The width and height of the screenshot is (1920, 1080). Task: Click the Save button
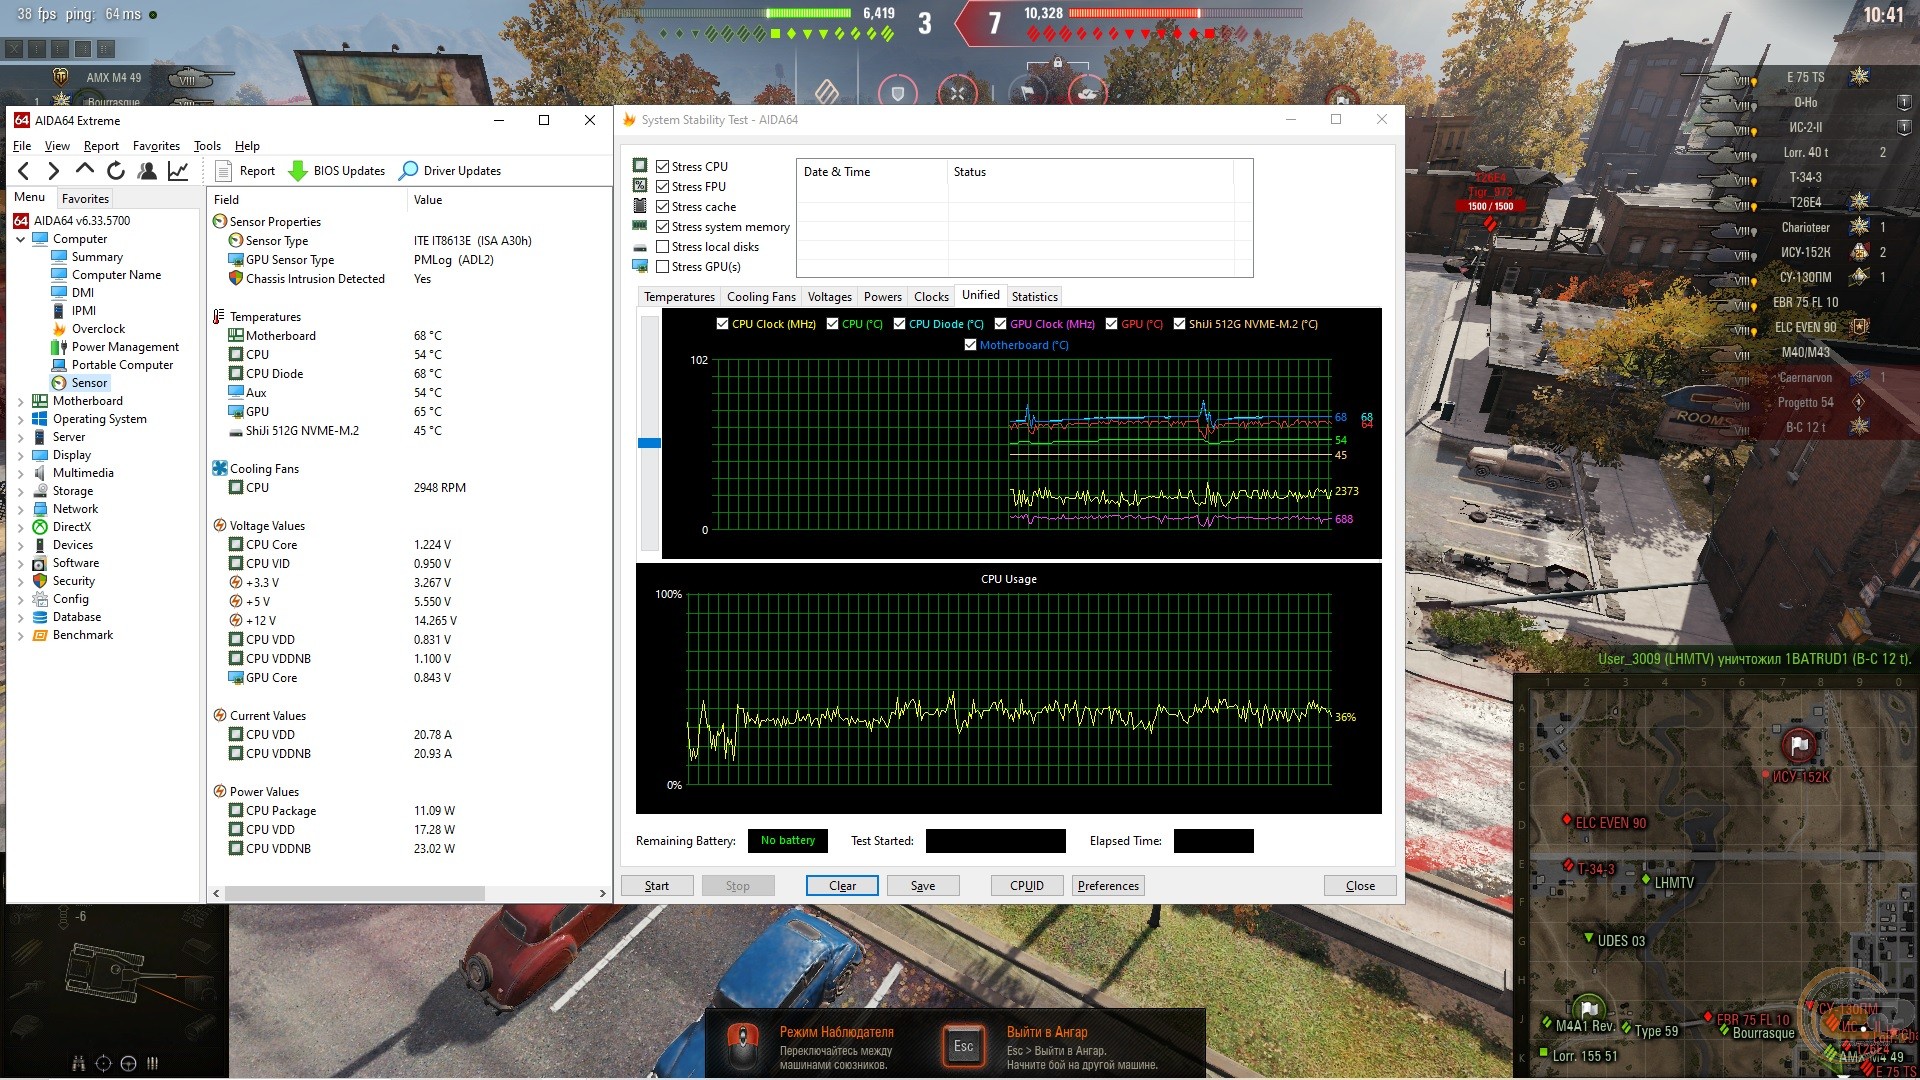click(923, 886)
